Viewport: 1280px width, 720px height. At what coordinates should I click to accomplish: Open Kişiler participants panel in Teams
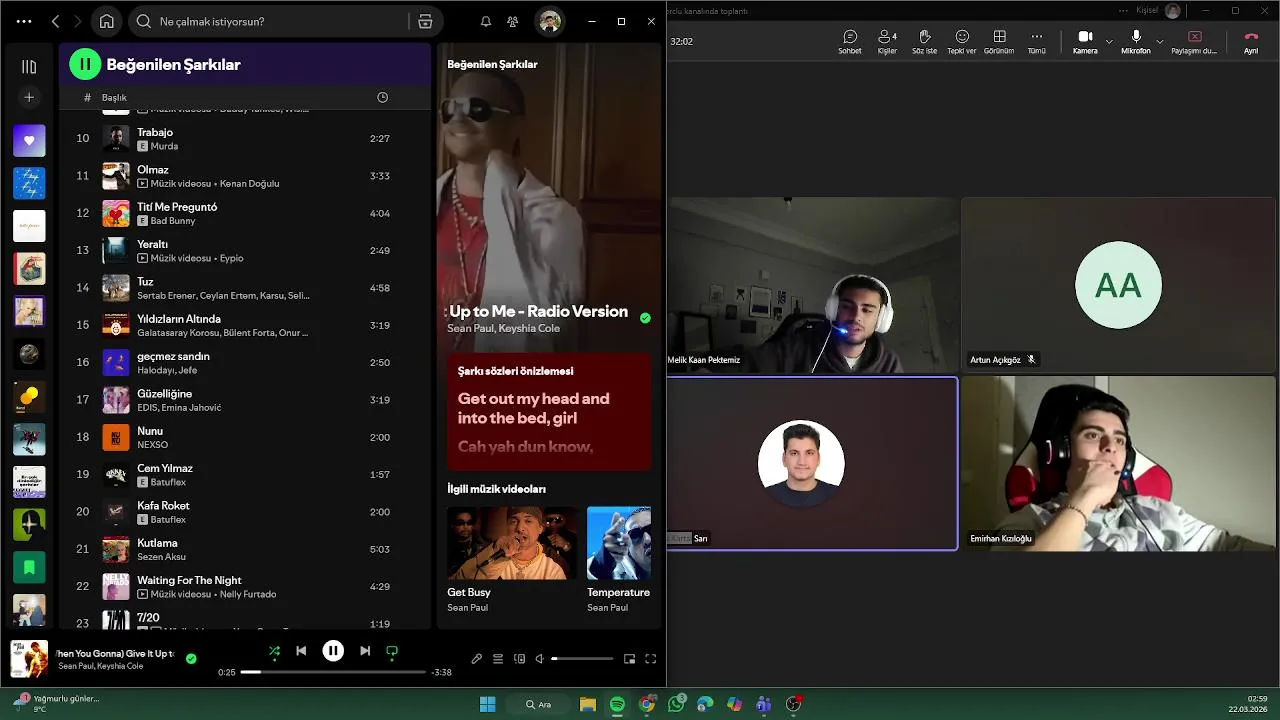click(x=887, y=42)
